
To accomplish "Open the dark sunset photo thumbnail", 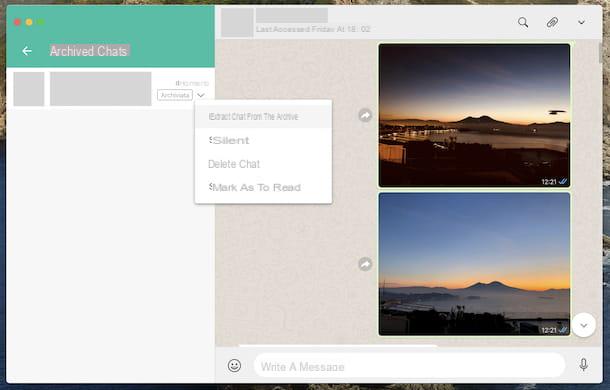I will [x=474, y=115].
